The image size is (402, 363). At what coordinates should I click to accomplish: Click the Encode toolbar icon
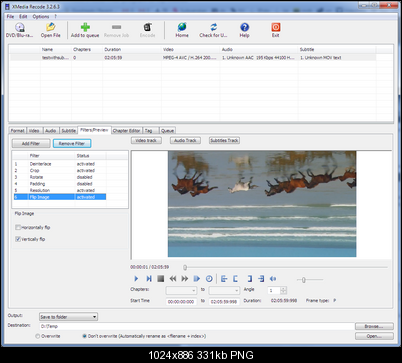pyautogui.click(x=147, y=30)
